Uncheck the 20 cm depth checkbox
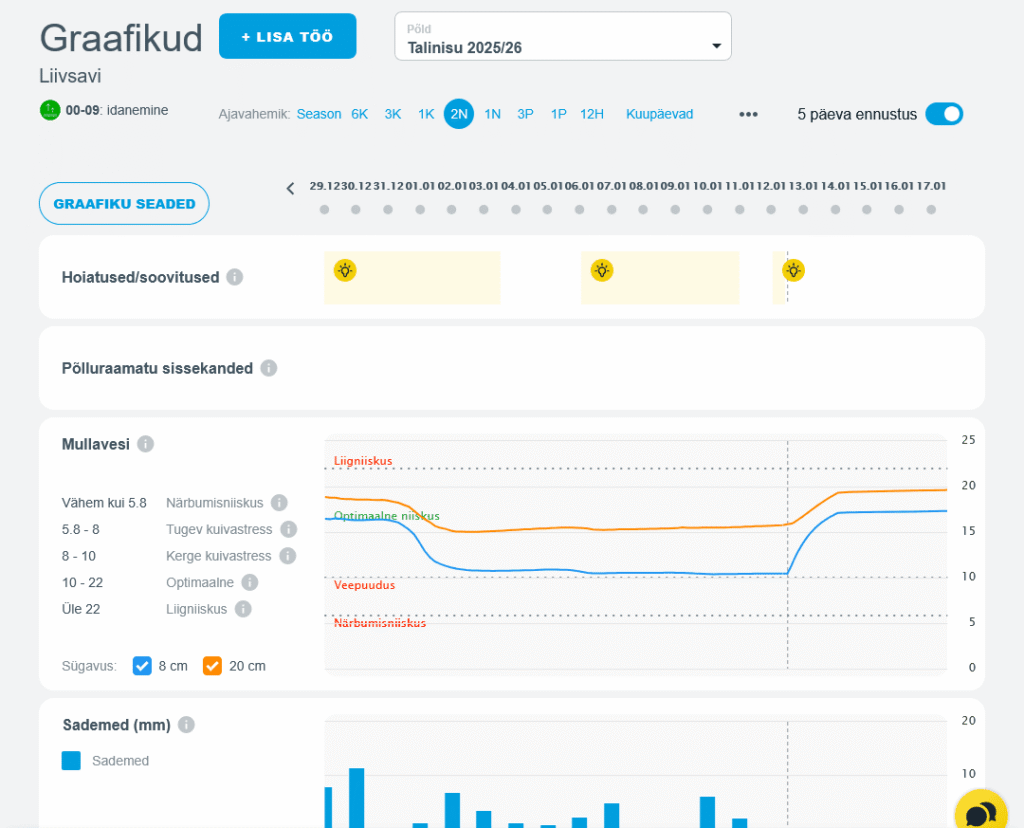 pos(212,666)
